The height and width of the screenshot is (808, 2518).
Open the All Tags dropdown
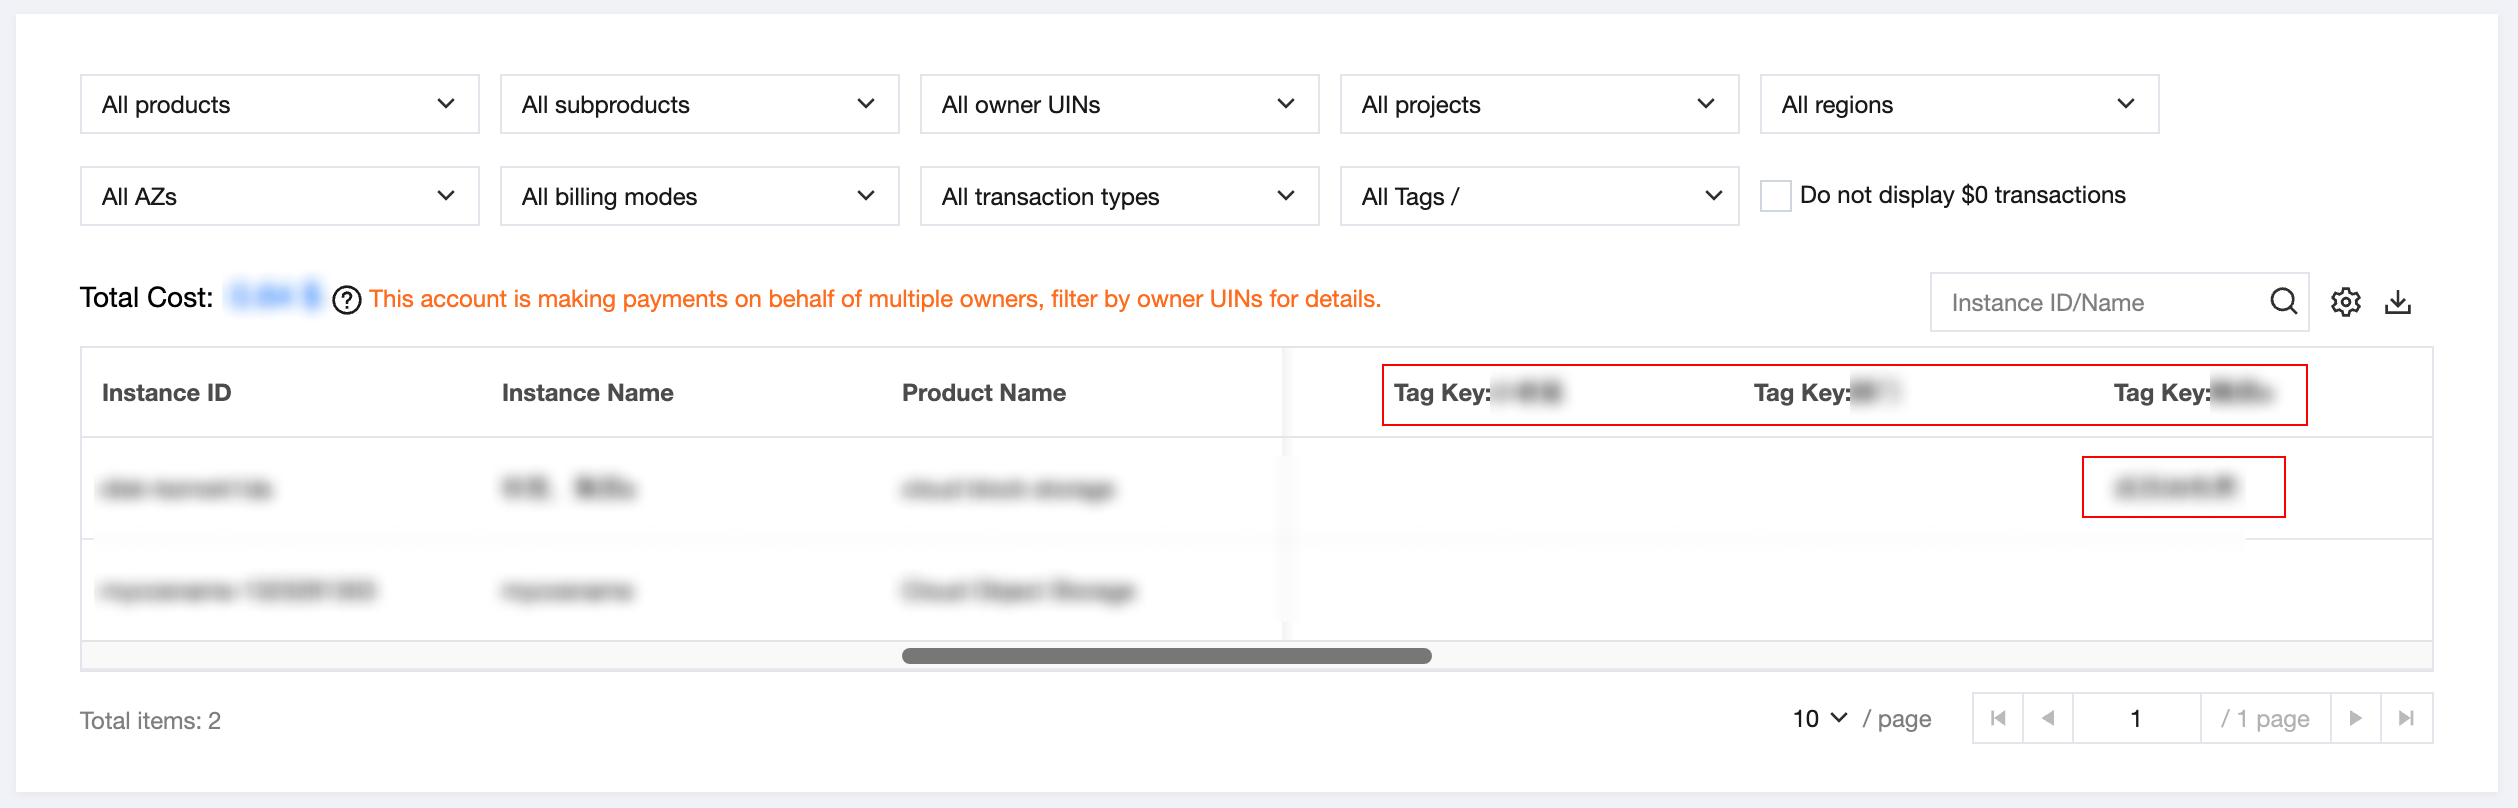pyautogui.click(x=1540, y=196)
